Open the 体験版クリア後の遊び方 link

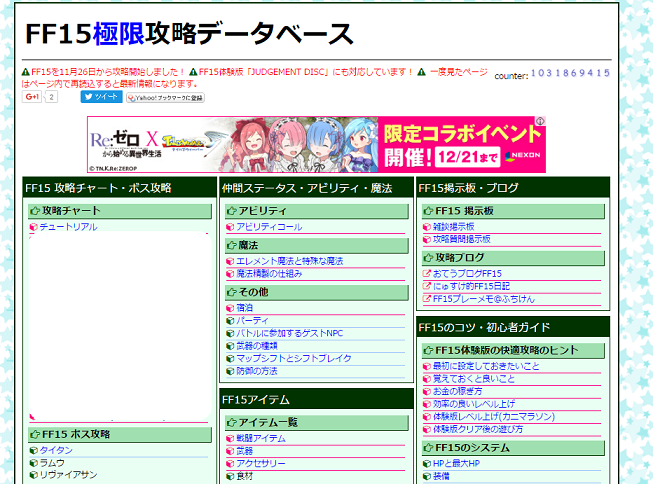tap(478, 429)
